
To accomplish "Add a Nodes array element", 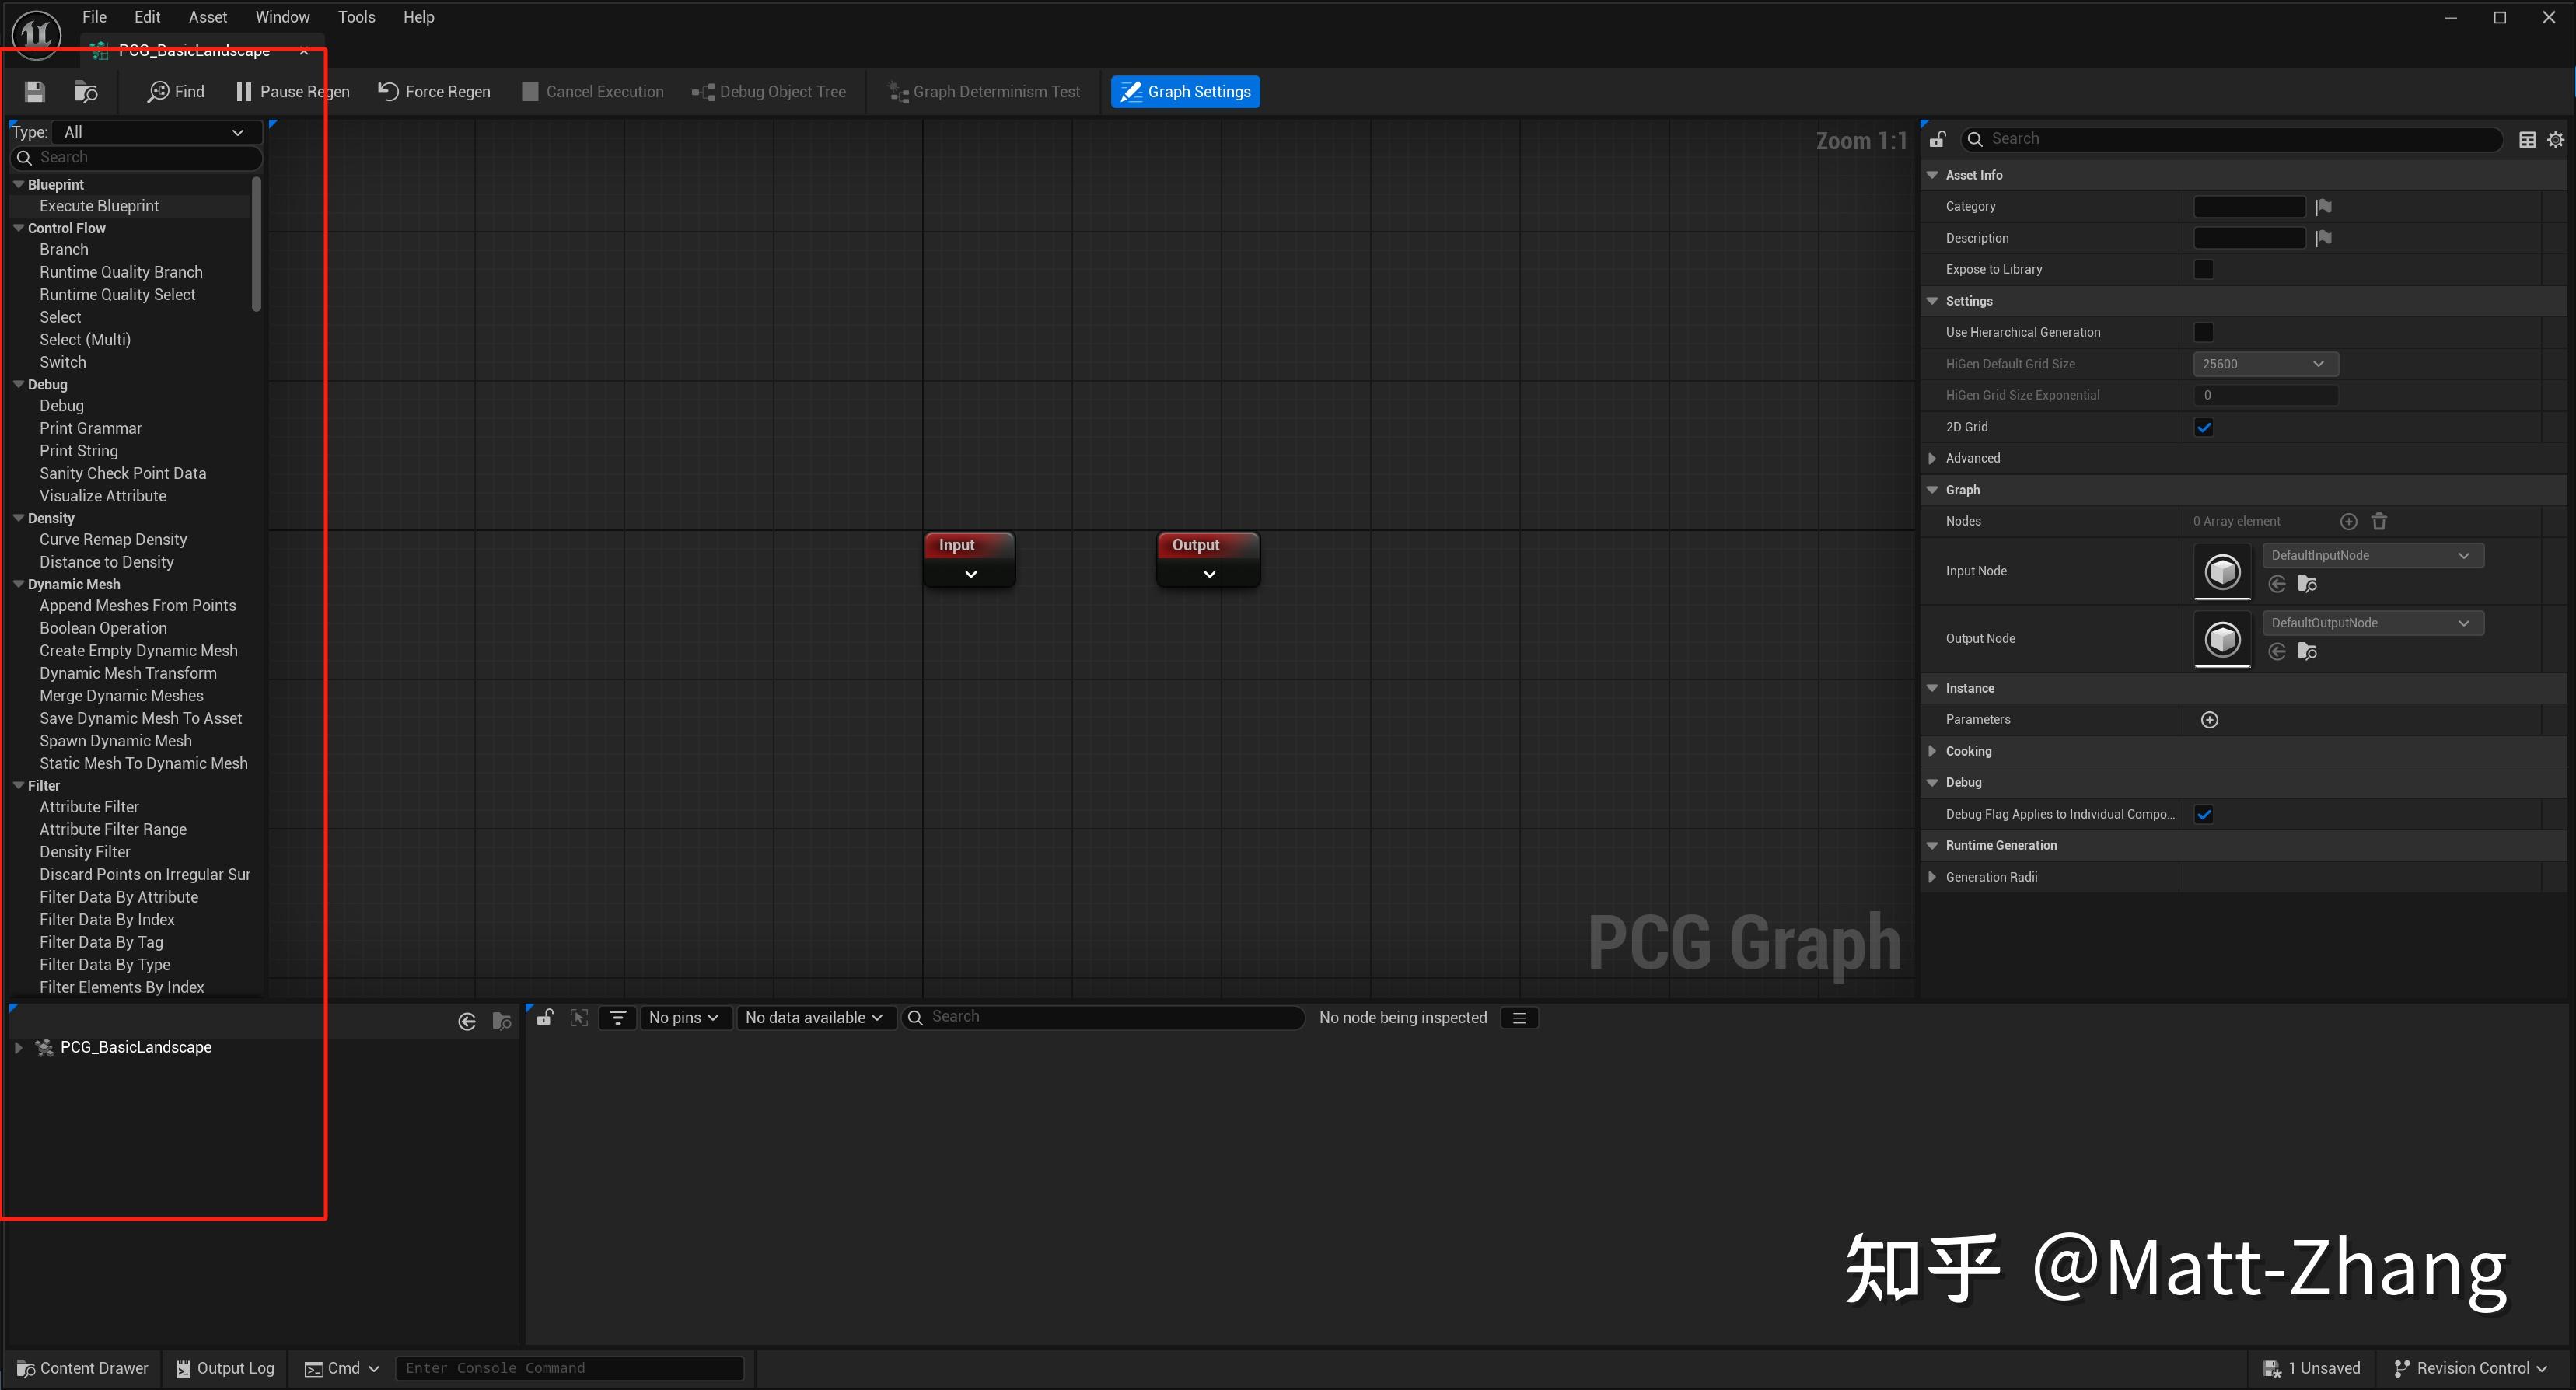I will click(2348, 521).
